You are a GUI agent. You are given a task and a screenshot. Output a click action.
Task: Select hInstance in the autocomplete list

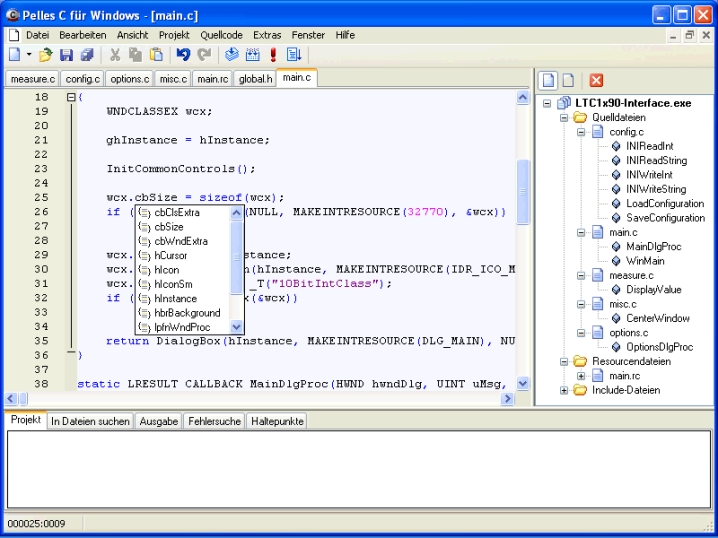(x=175, y=298)
